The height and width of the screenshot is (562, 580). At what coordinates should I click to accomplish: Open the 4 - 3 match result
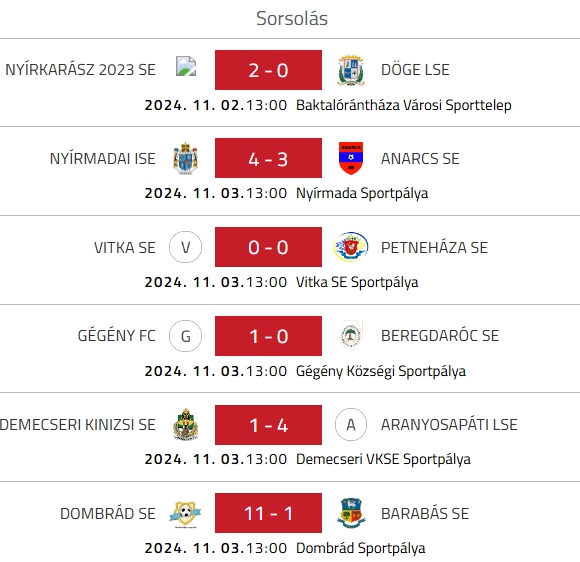pos(268,158)
